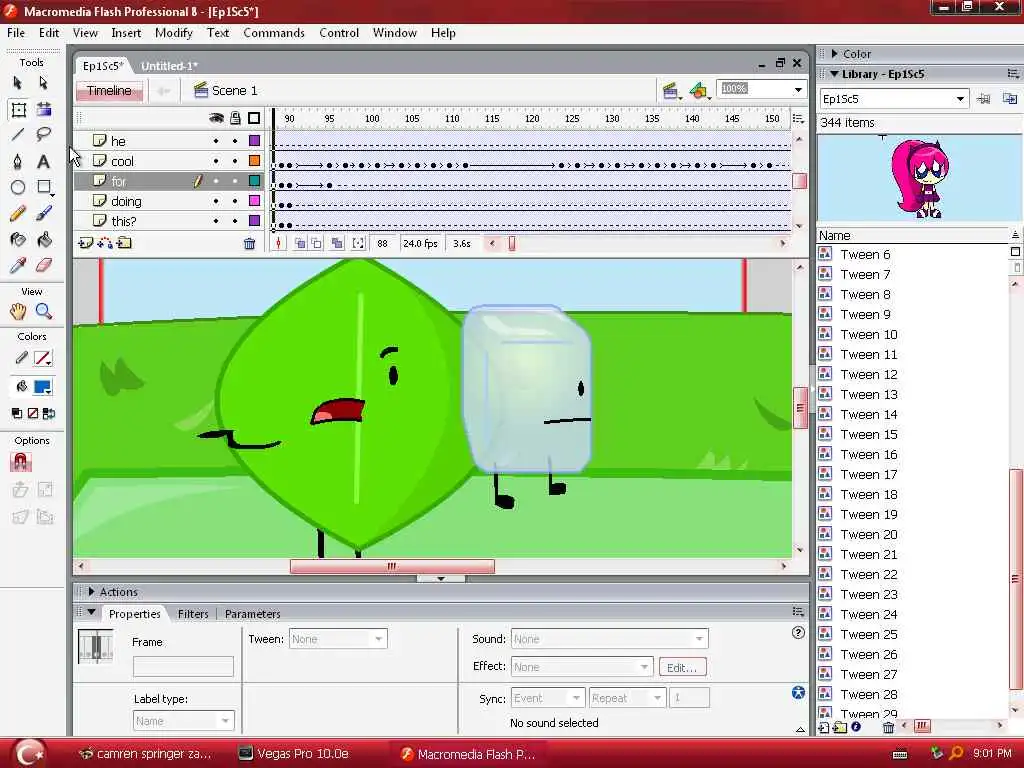Expand the Actions panel
The image size is (1024, 768).
pyautogui.click(x=91, y=592)
